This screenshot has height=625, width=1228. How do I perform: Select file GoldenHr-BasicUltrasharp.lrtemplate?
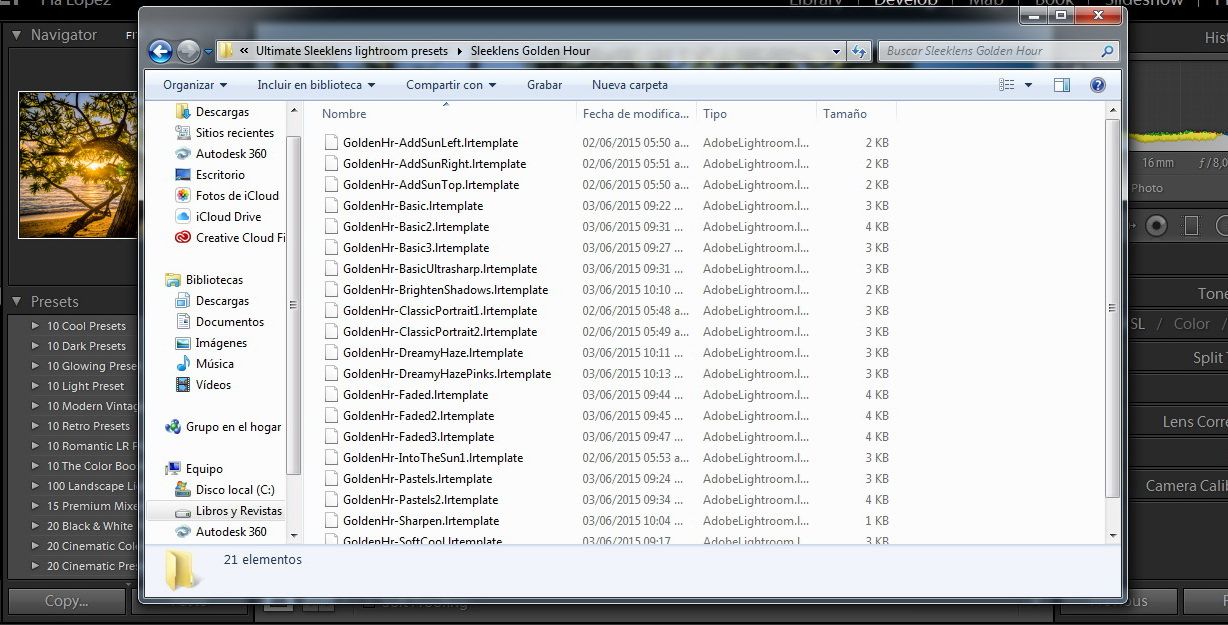[440, 269]
